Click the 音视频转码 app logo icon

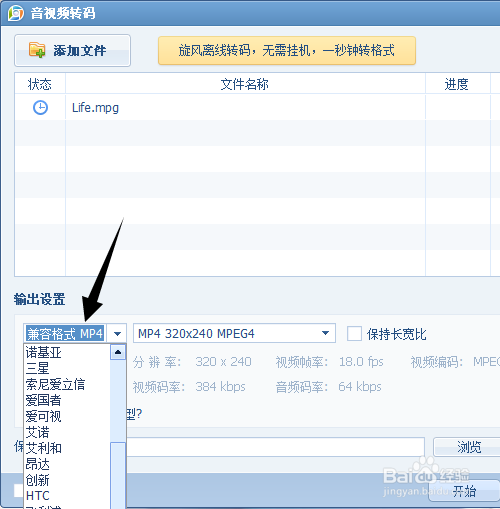click(16, 13)
